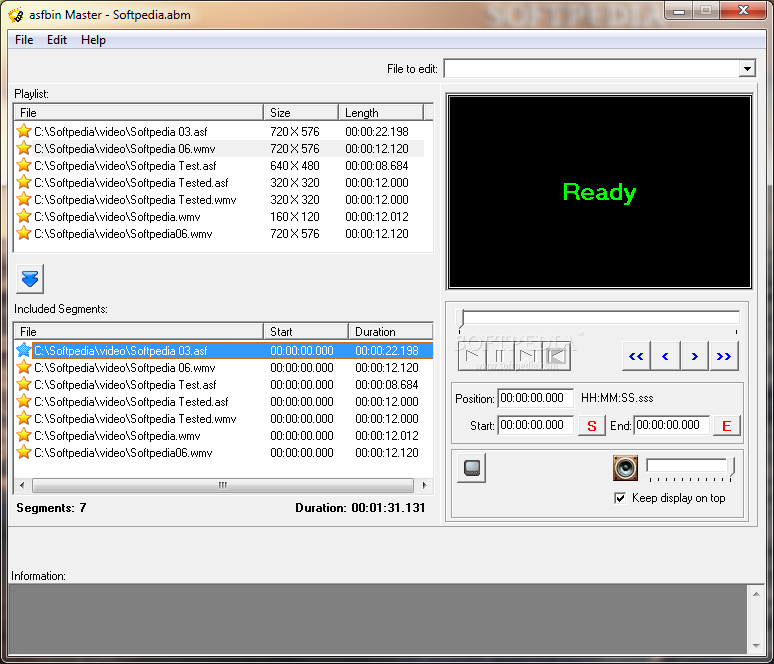Click the Playlist Length column header

point(381,113)
